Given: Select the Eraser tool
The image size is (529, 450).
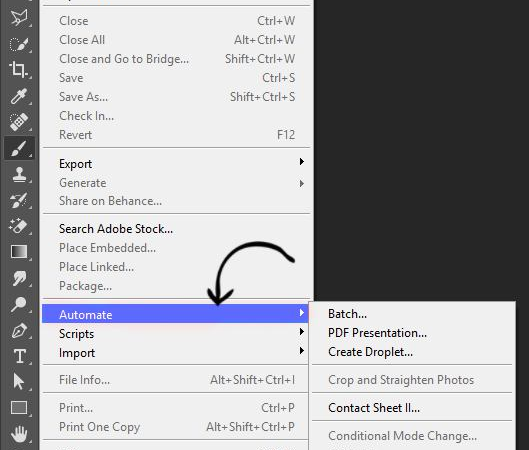Looking at the screenshot, I should [19, 226].
